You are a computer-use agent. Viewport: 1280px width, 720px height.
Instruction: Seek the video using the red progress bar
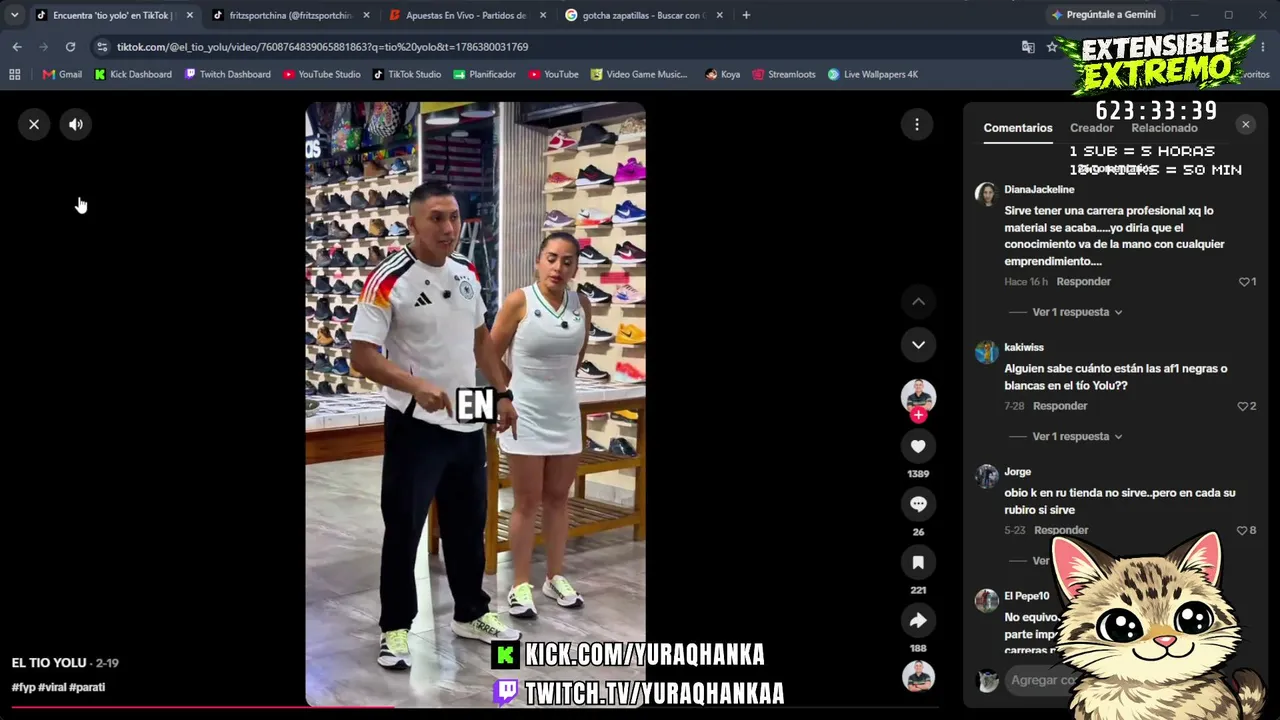pos(475,707)
